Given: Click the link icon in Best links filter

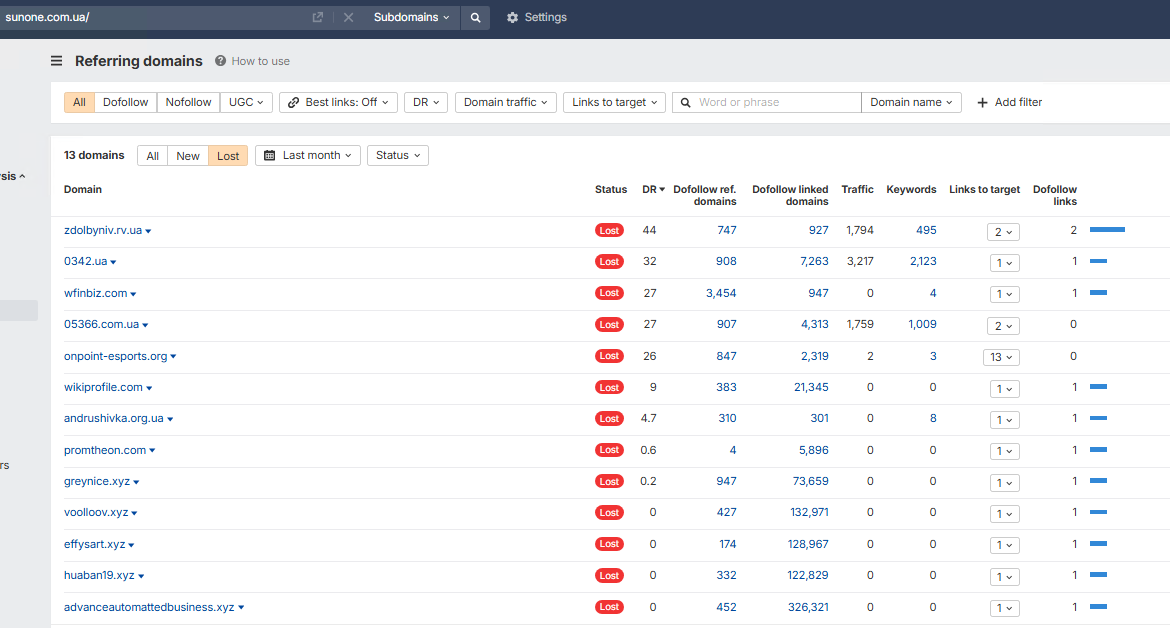Looking at the screenshot, I should coord(293,102).
